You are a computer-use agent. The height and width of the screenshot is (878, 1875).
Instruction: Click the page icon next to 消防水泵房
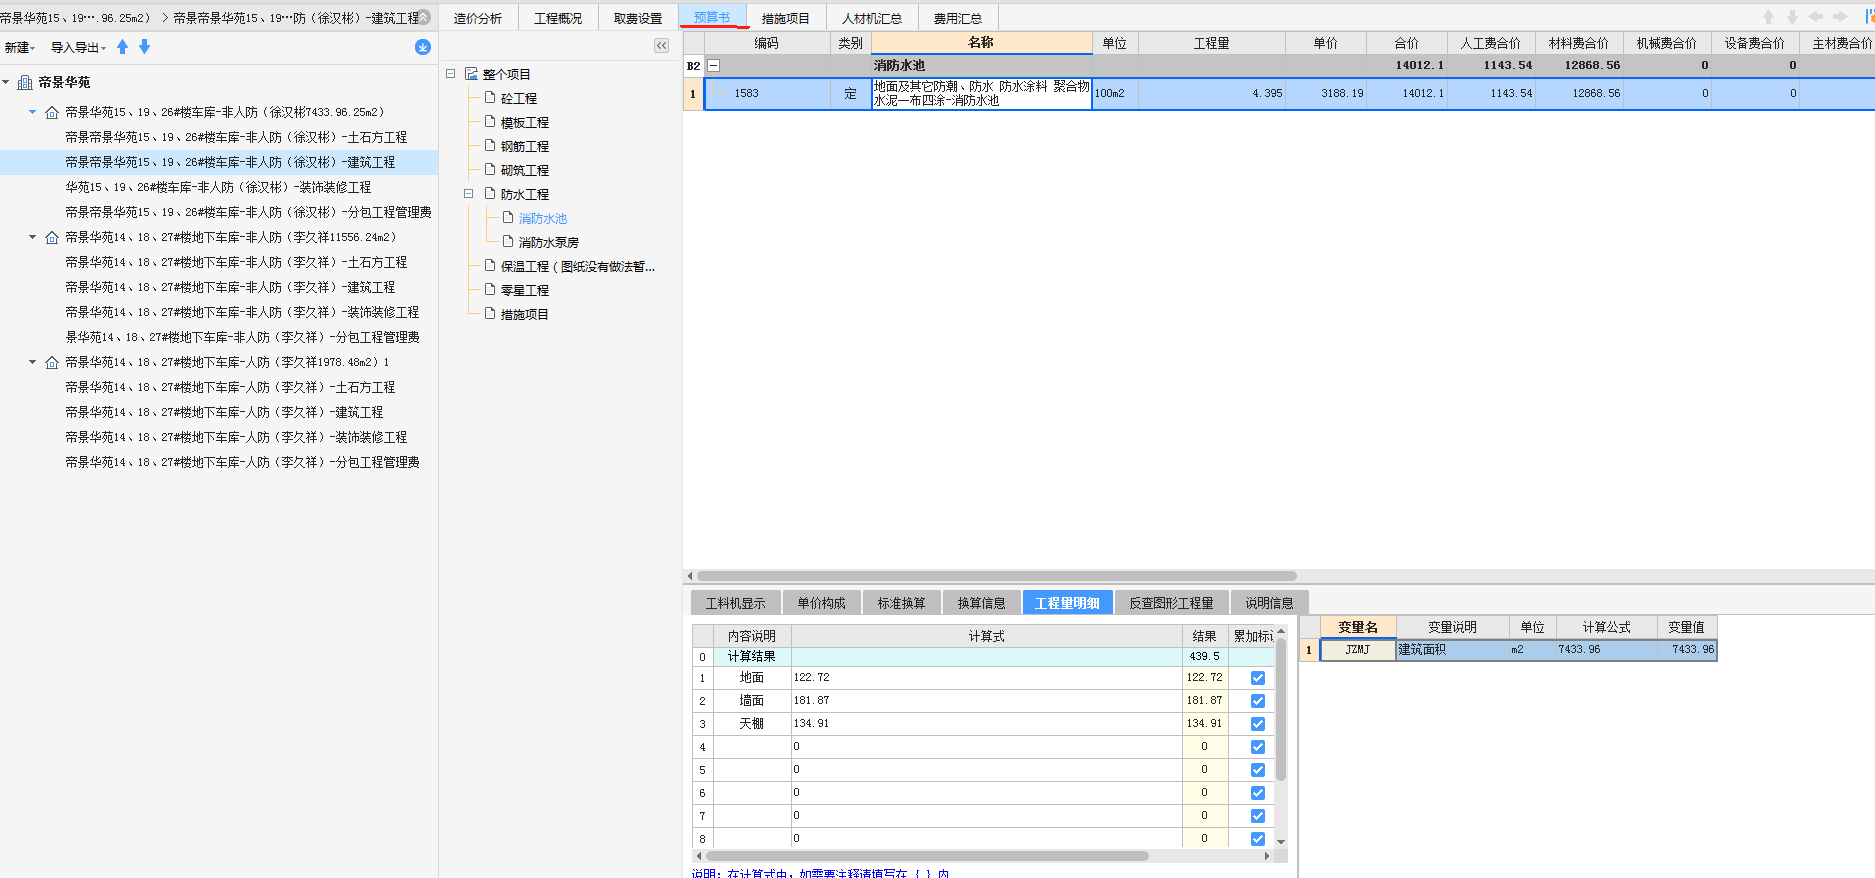coord(508,242)
